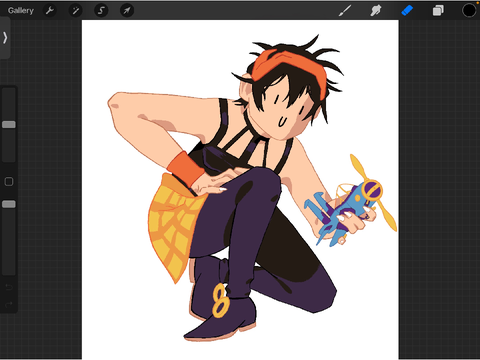This screenshot has width=480, height=360.
Task: Adjust the brush opacity slider handle
Action: (9, 204)
